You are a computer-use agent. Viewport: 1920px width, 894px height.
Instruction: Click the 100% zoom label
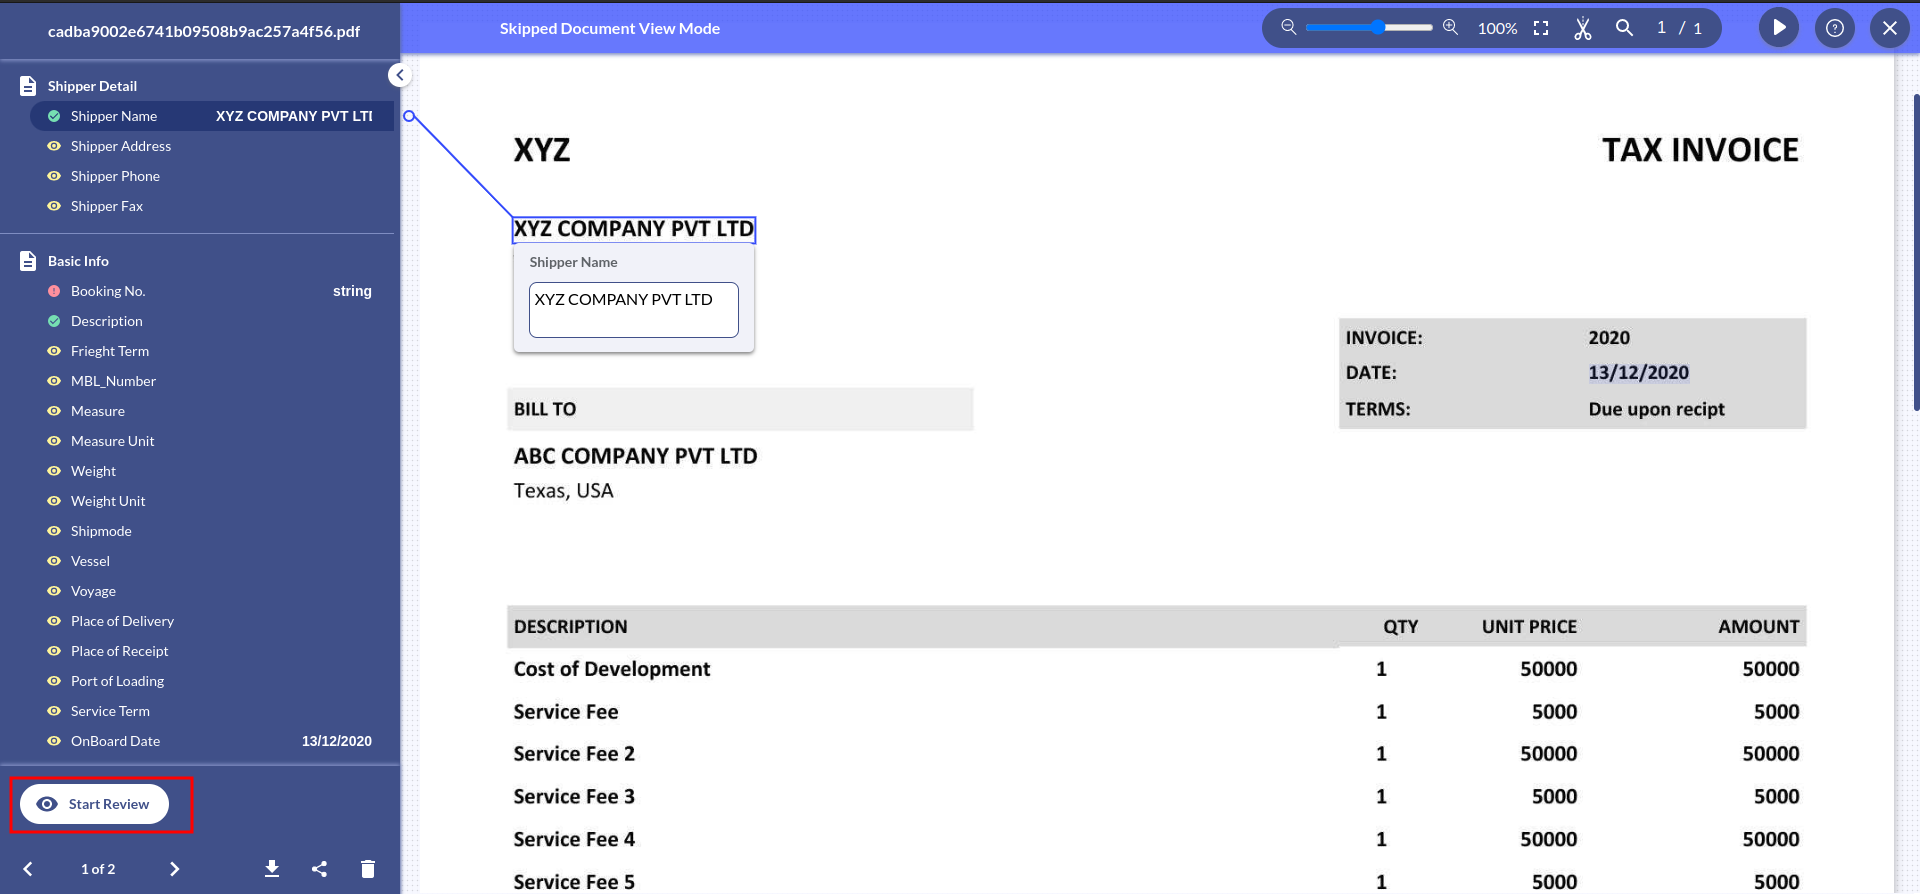click(x=1497, y=29)
